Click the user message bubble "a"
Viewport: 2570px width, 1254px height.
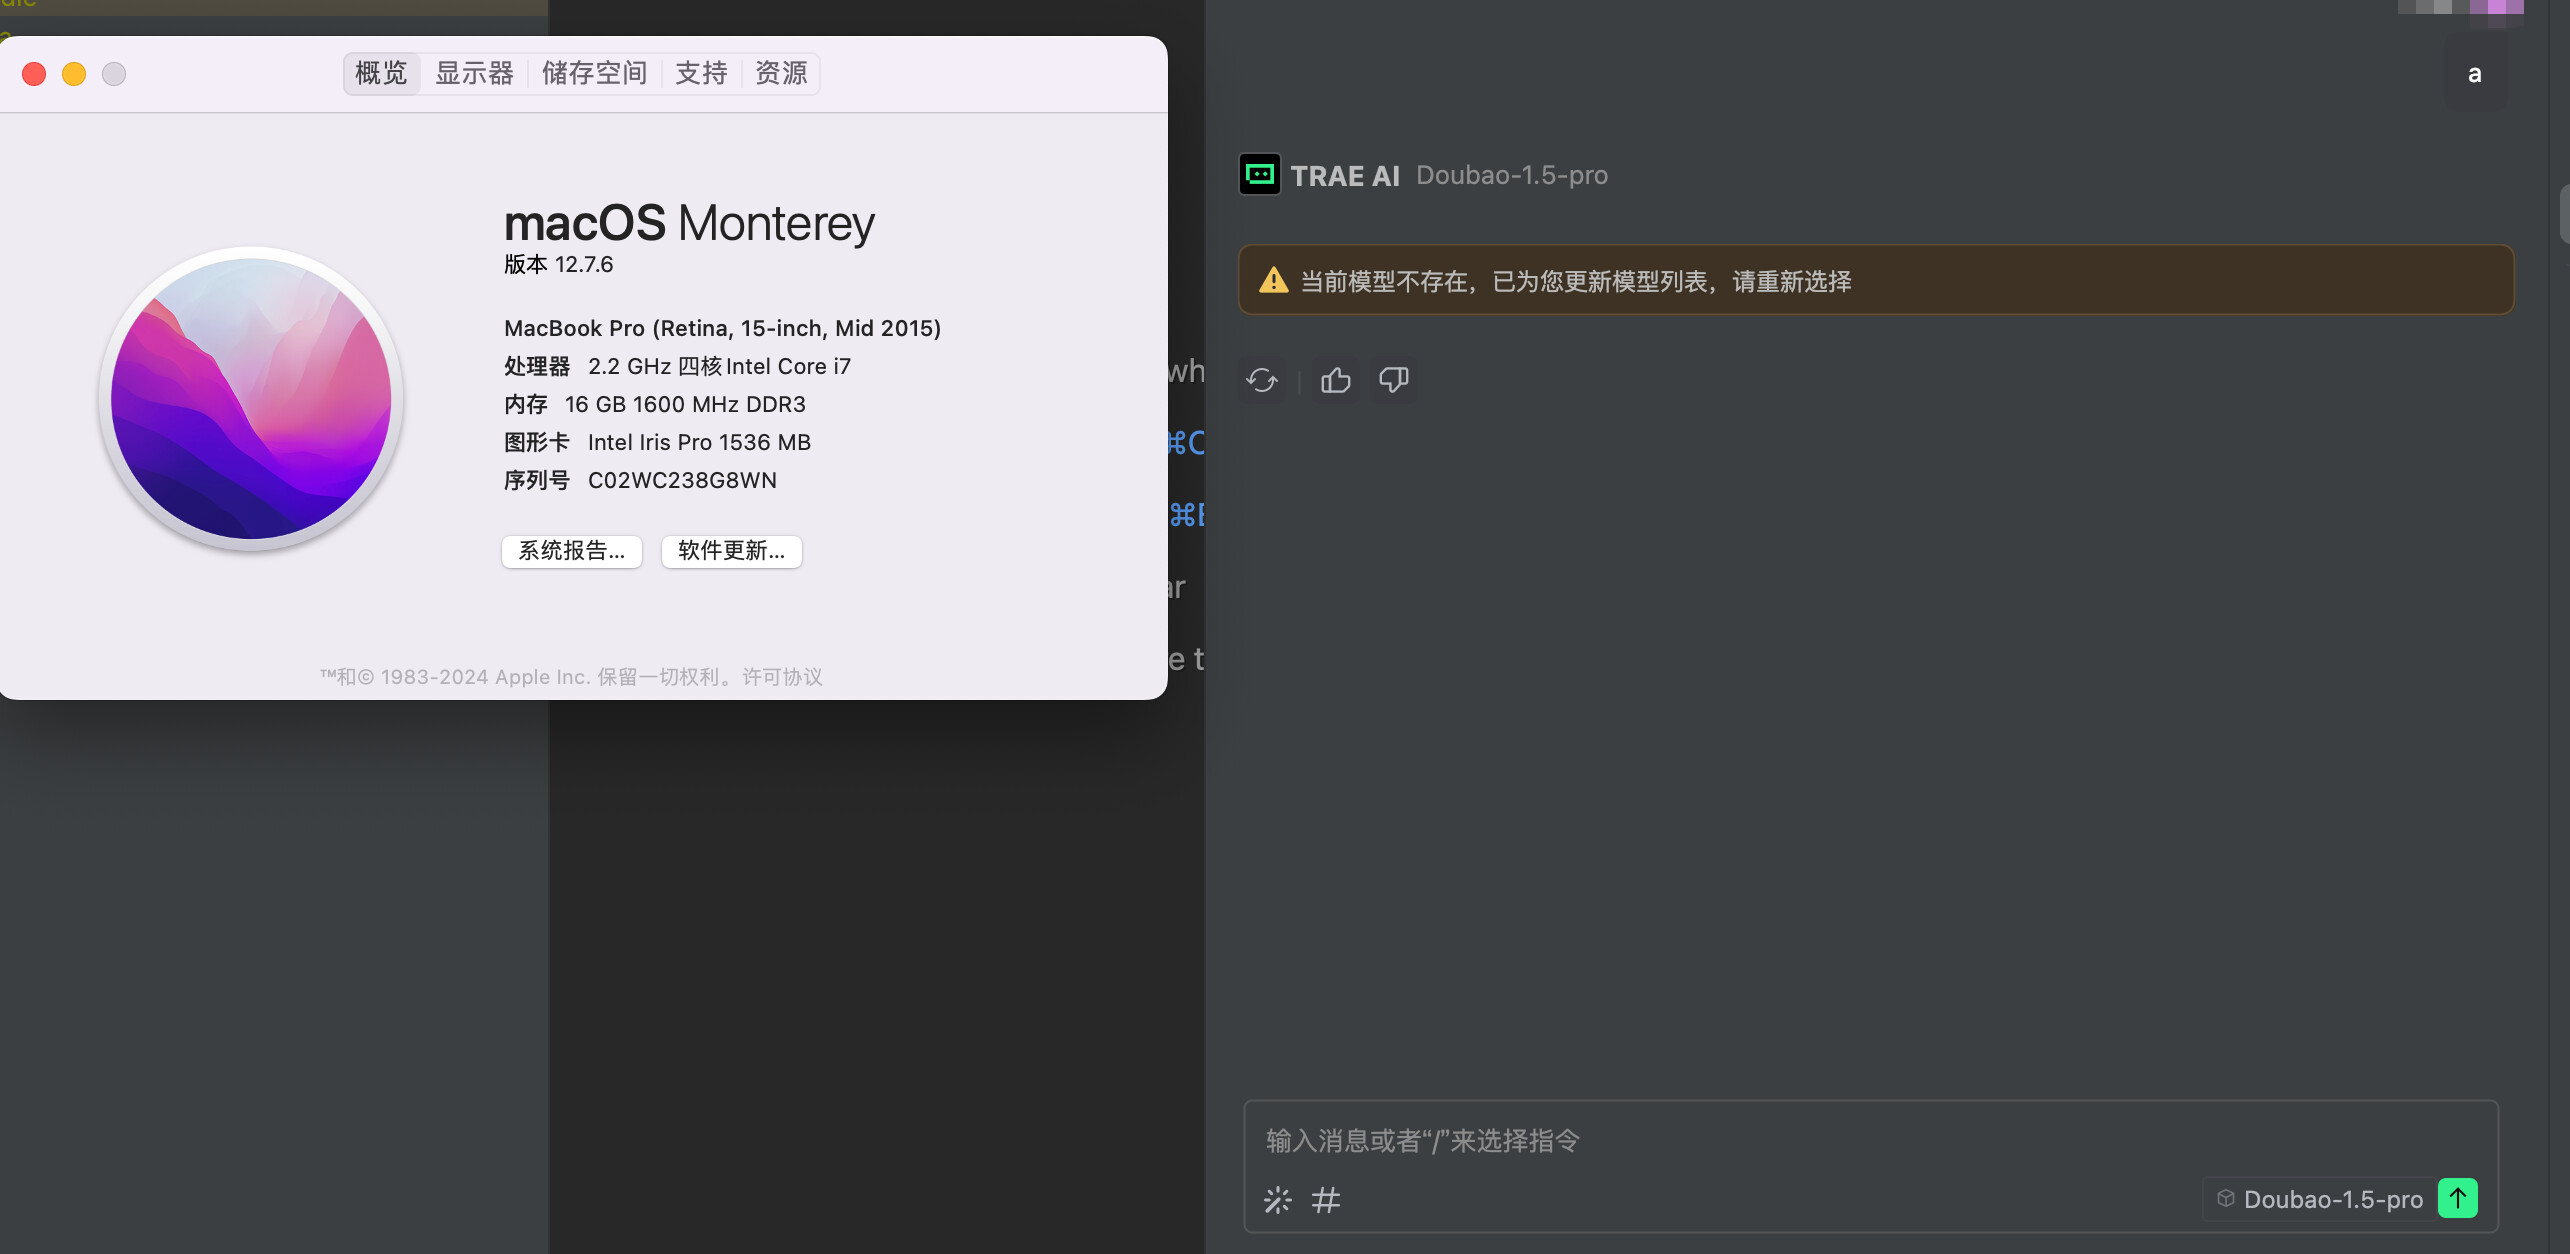click(x=2474, y=74)
